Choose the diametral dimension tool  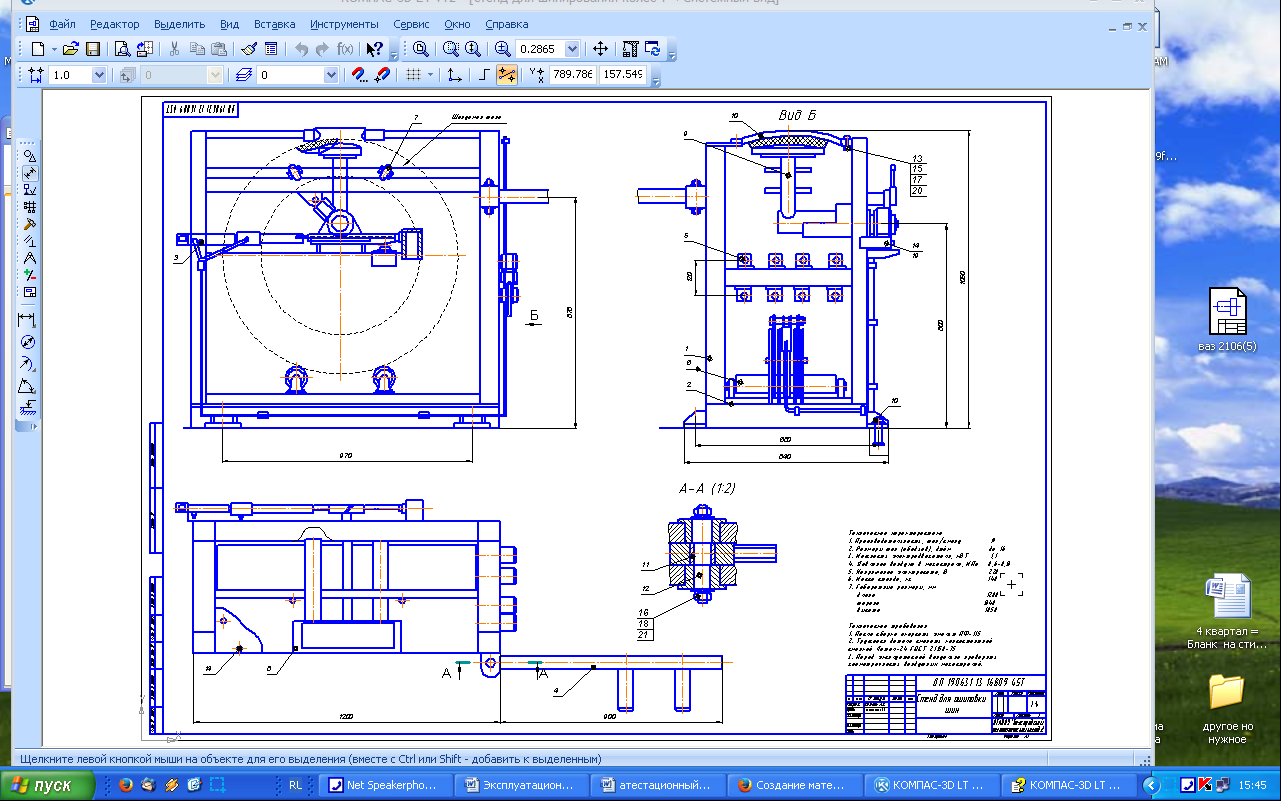tap(28, 342)
